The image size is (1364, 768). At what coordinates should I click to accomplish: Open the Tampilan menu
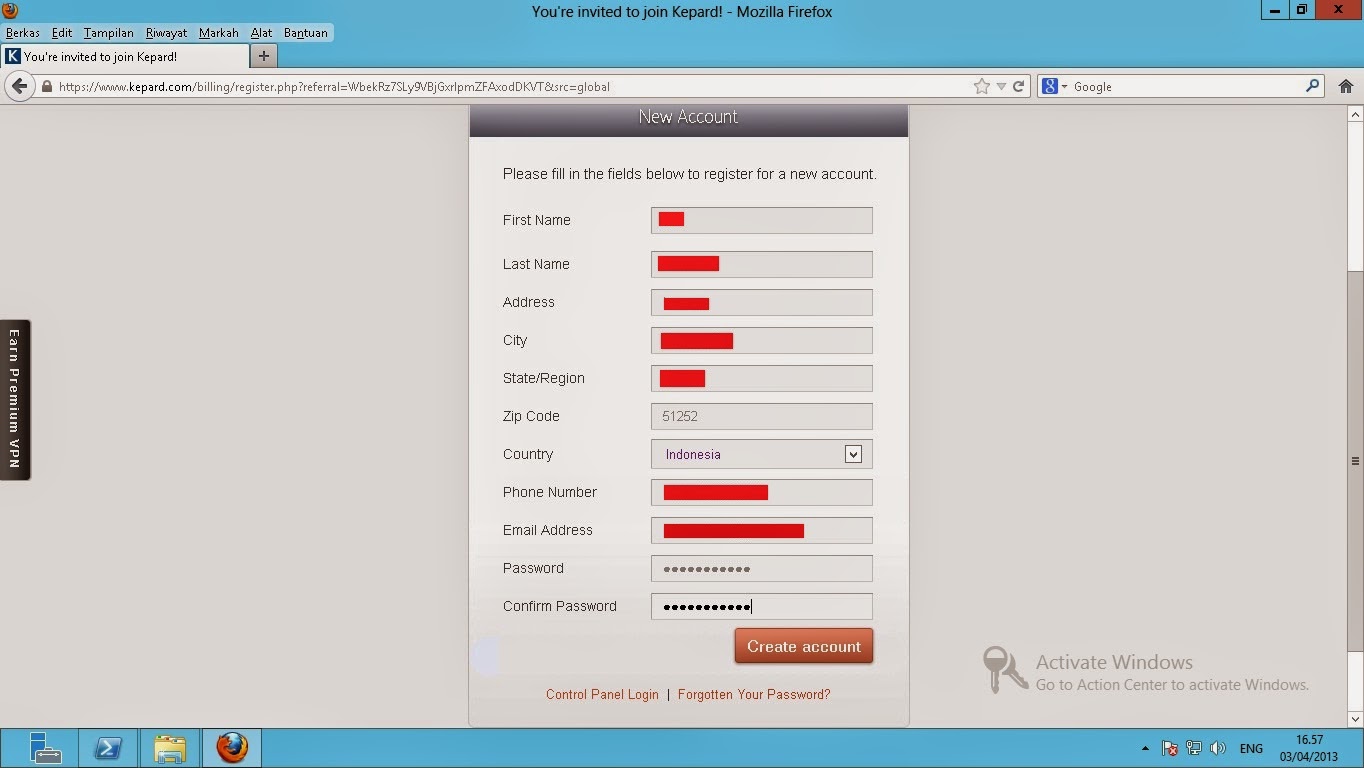point(109,33)
